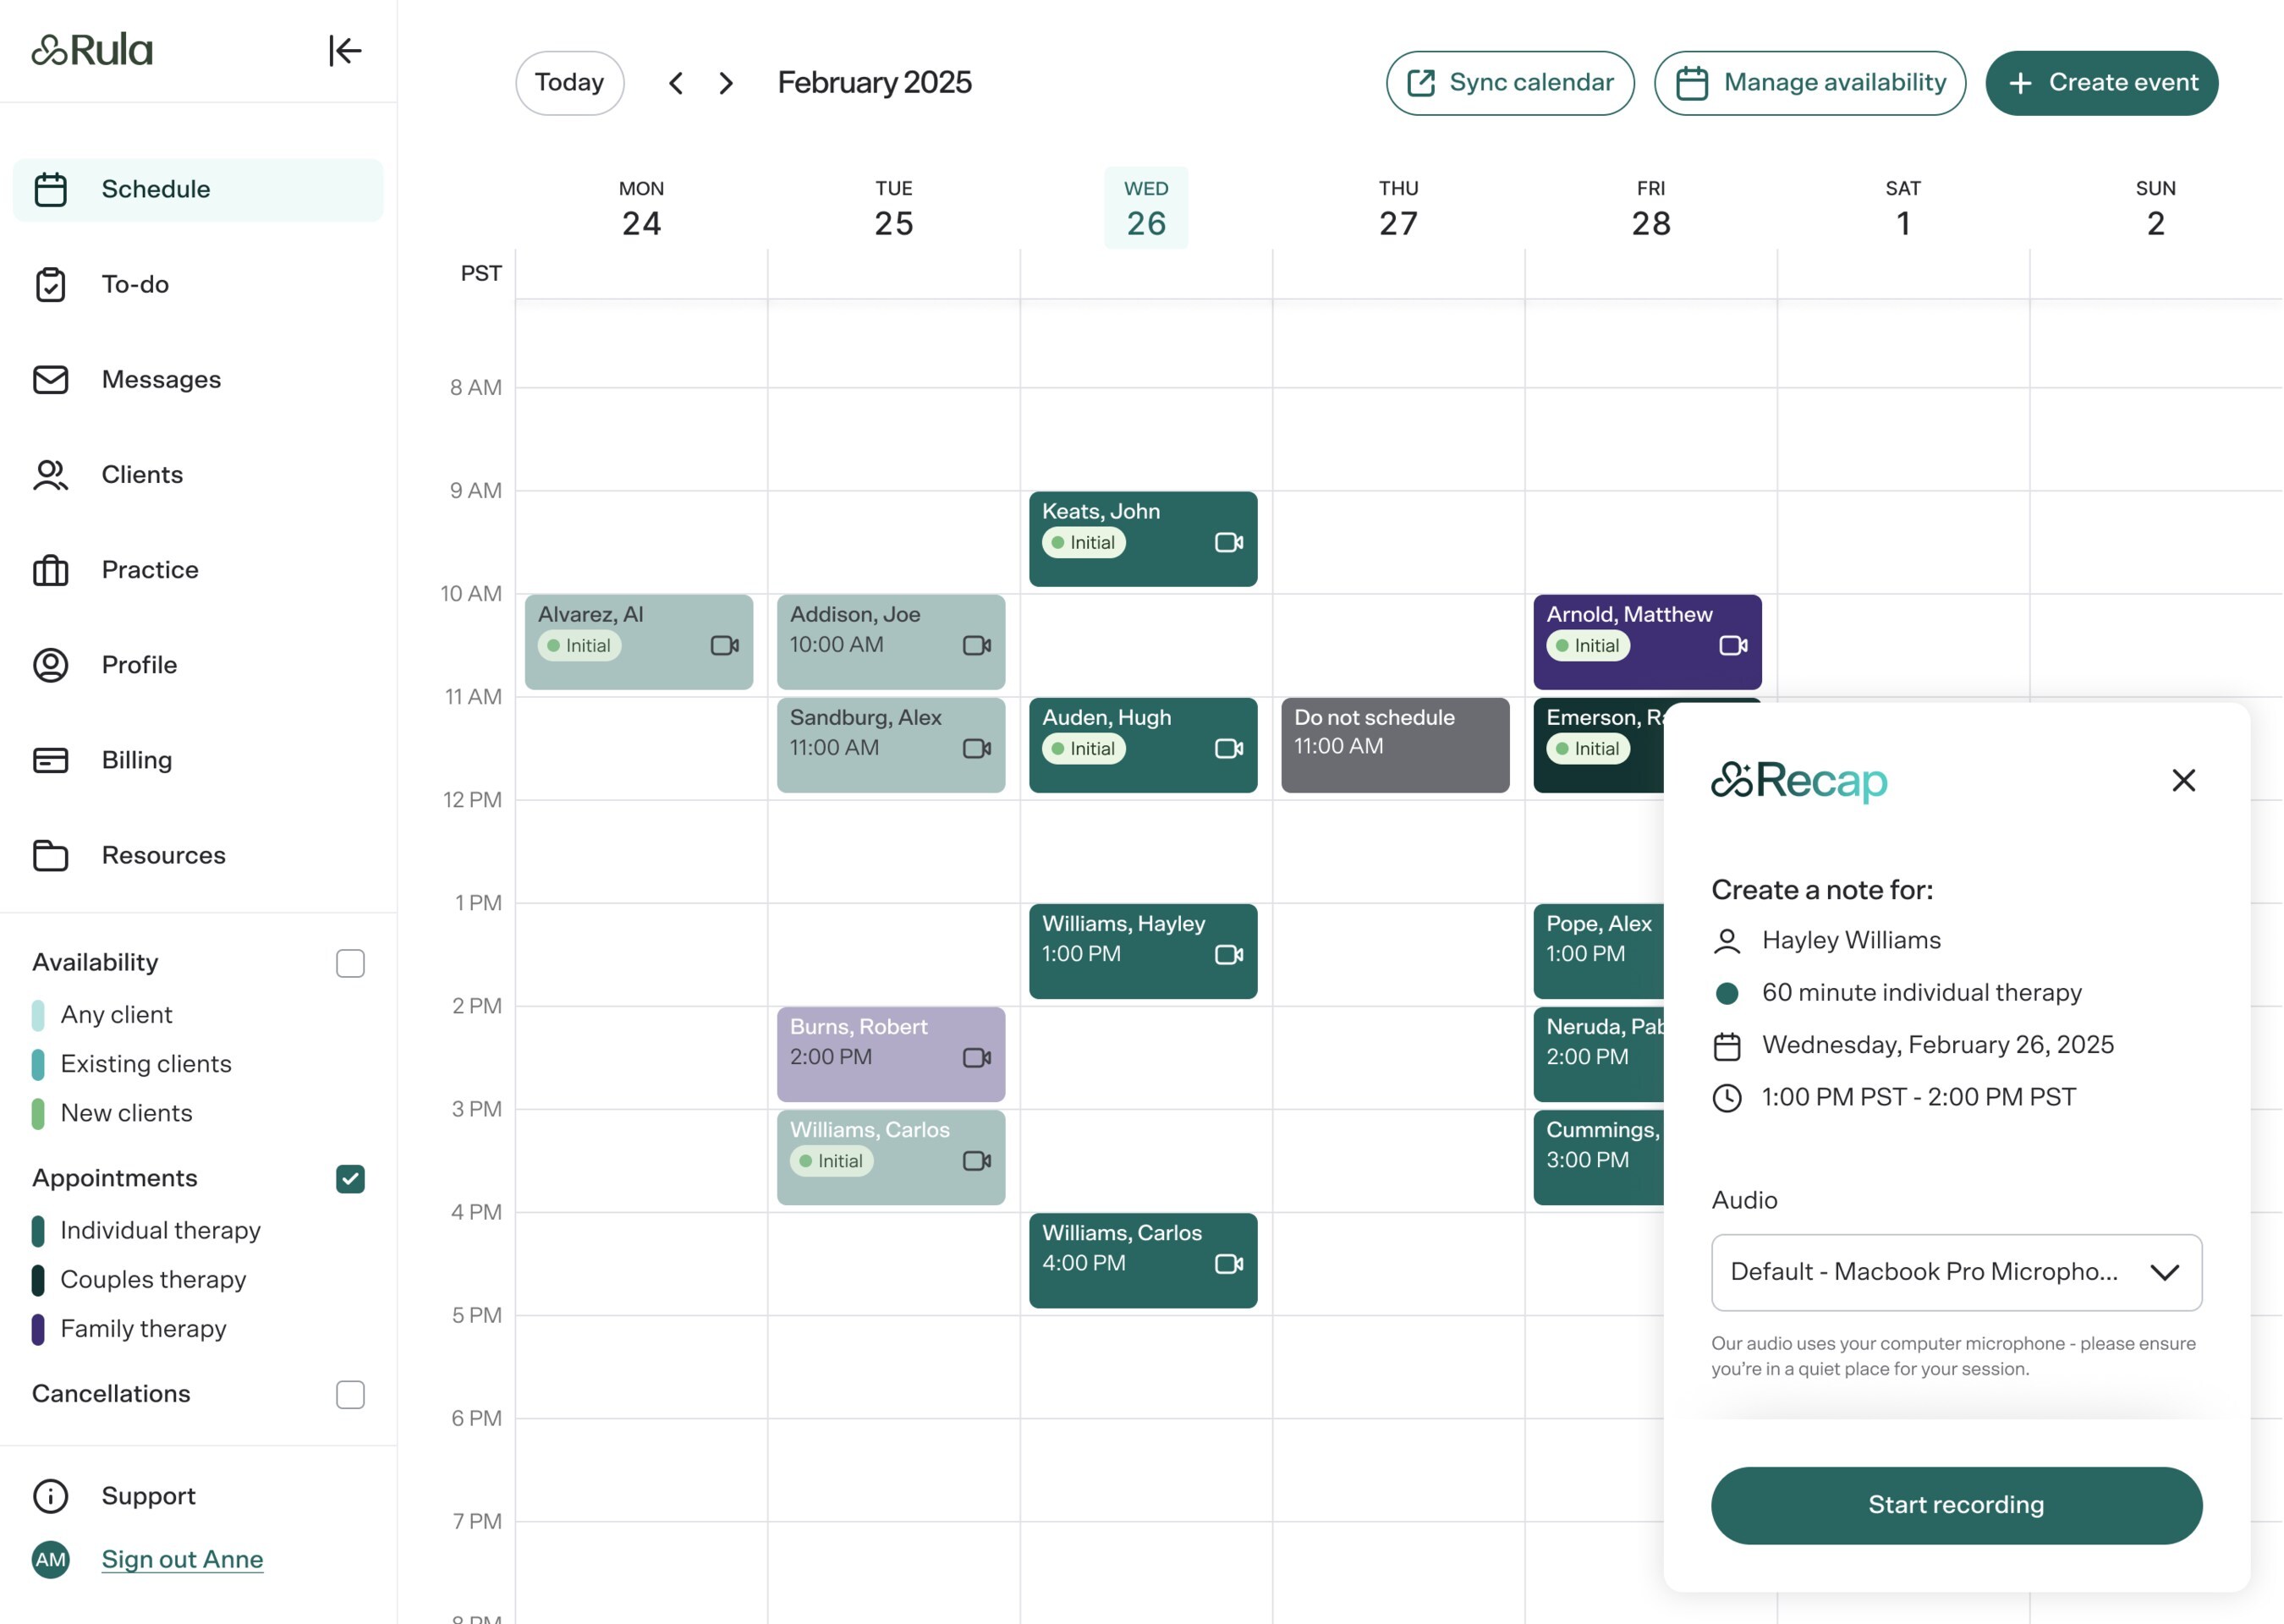2284x1624 pixels.
Task: Click the Sign out Anne link
Action: tap(182, 1559)
